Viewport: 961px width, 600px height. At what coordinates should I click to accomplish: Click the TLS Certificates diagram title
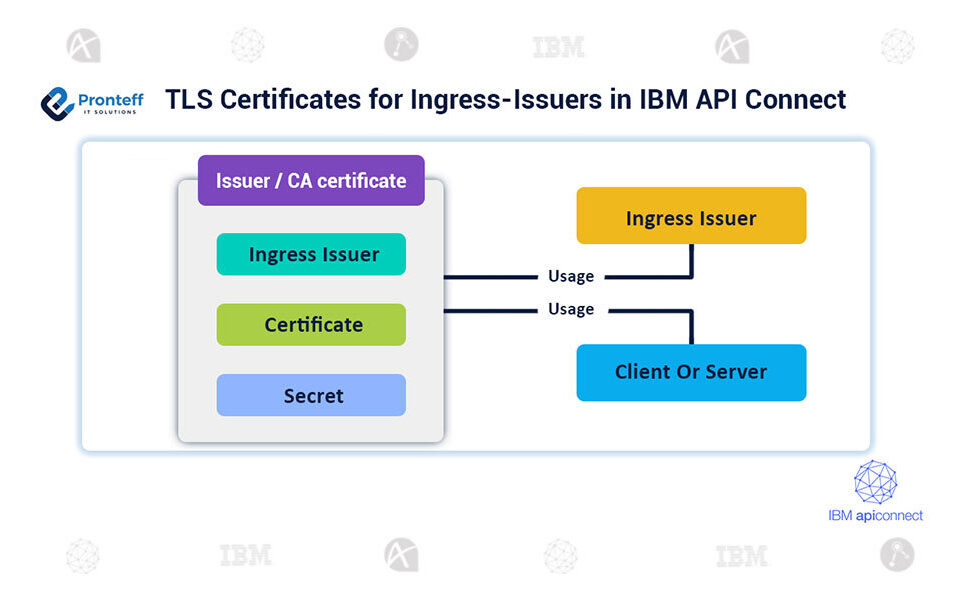[x=505, y=100]
